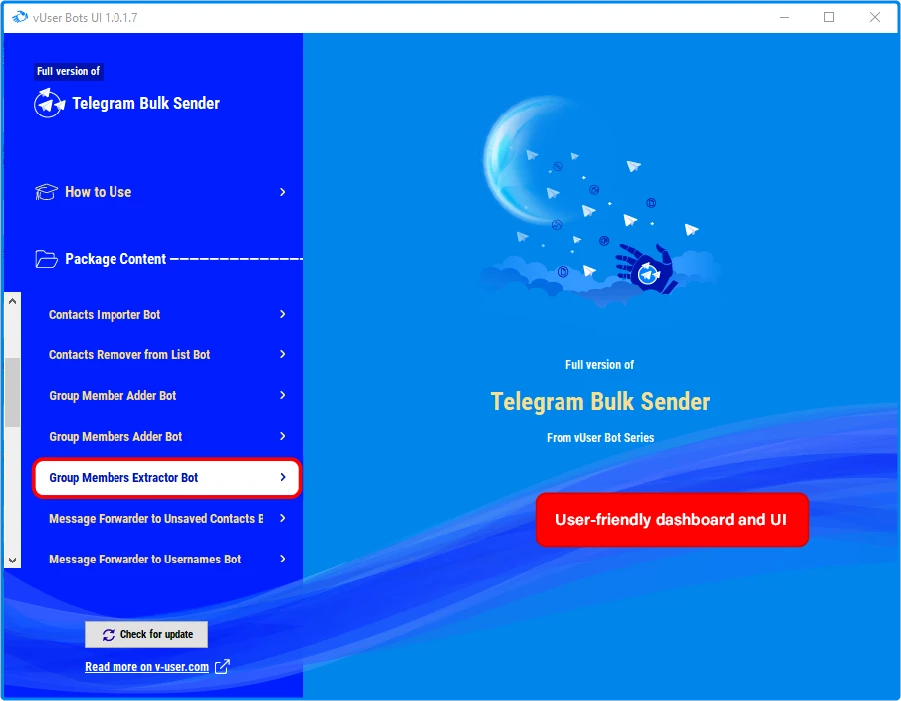
Task: Expand Contacts Importer Bot chevron arrow
Action: pyautogui.click(x=282, y=314)
